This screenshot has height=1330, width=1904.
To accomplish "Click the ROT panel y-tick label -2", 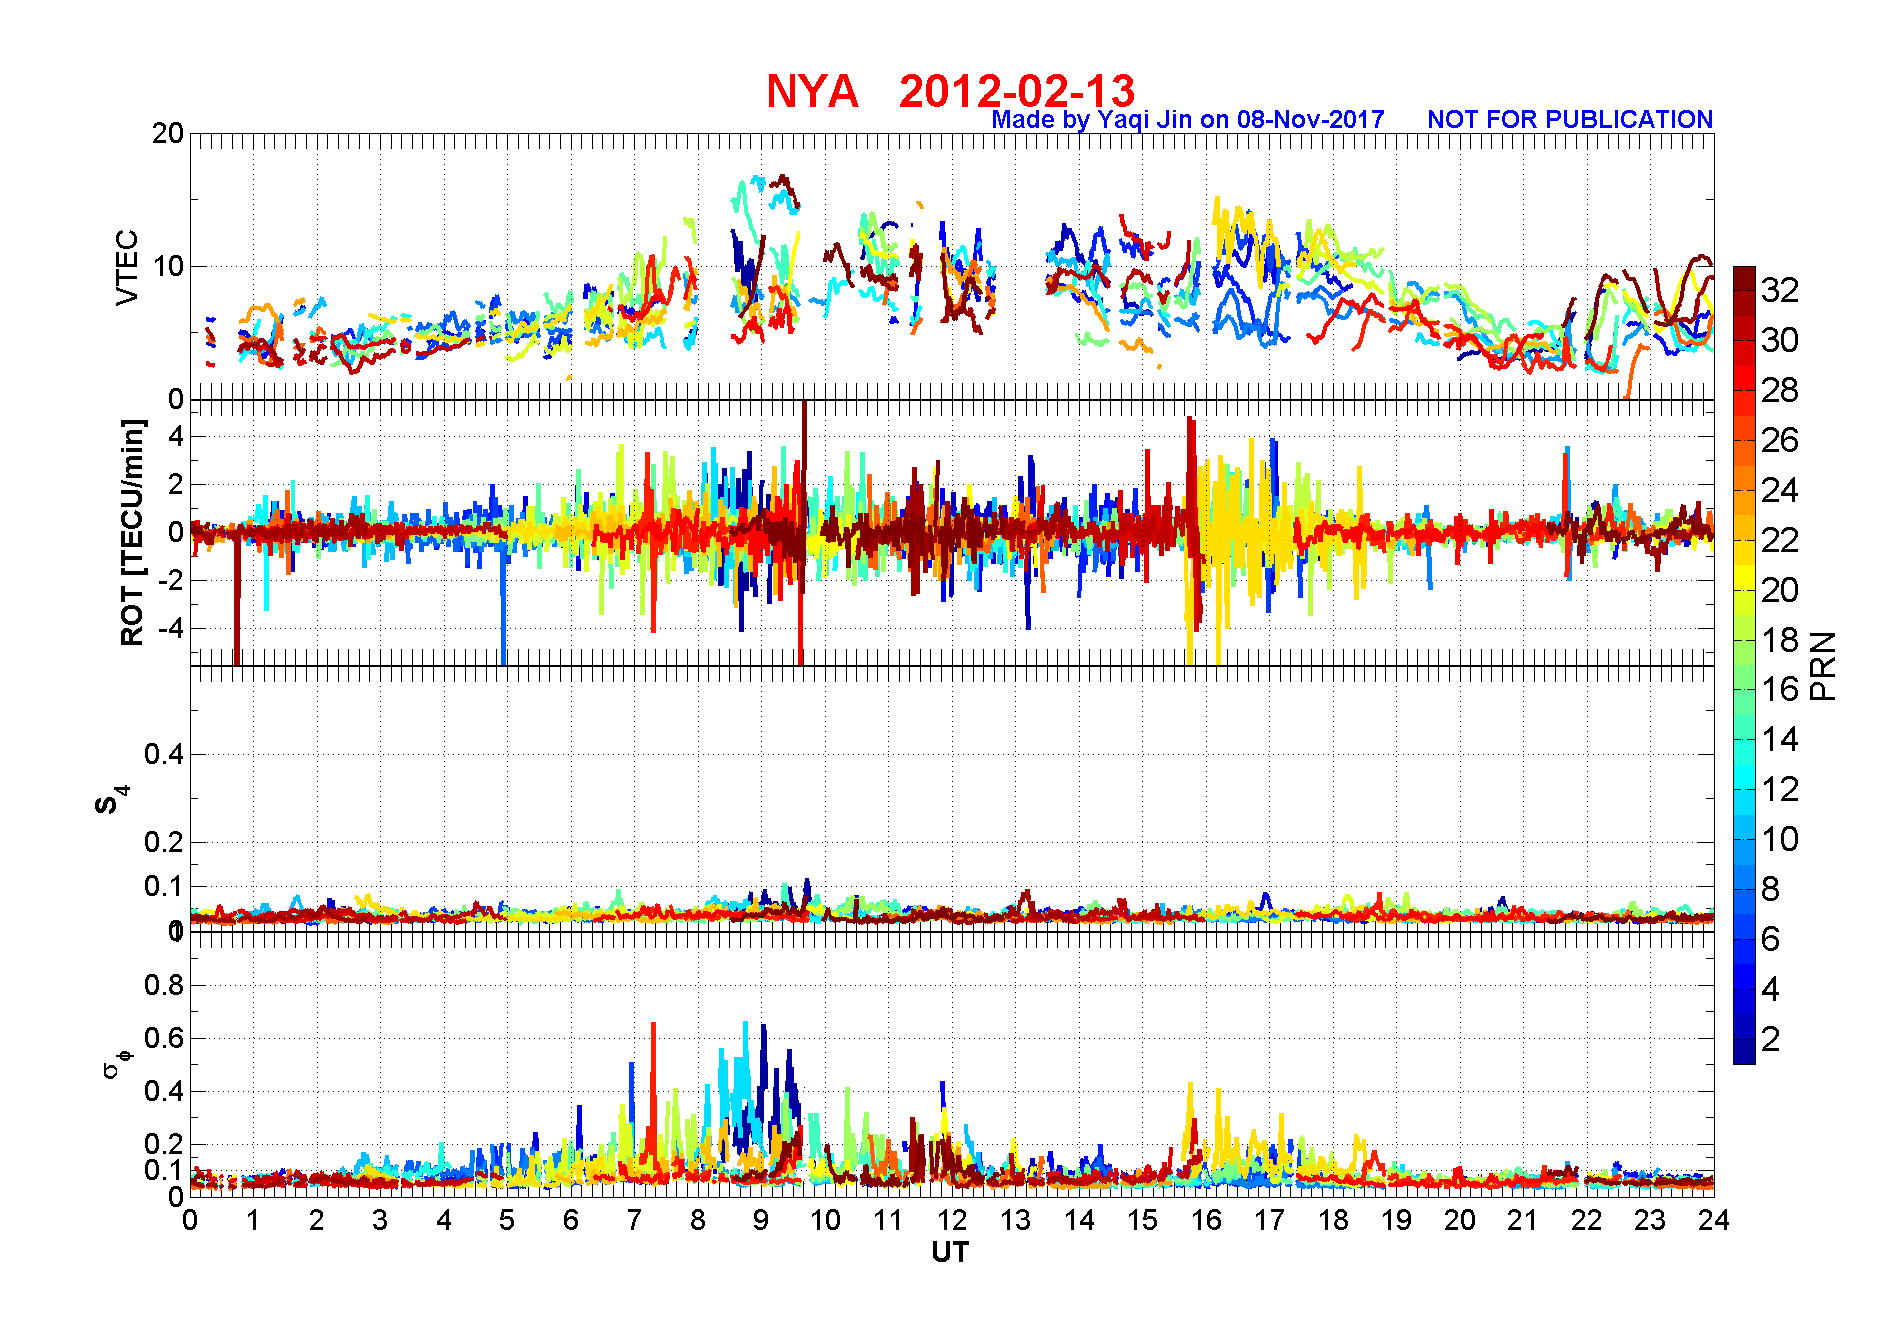I will 171,581.
